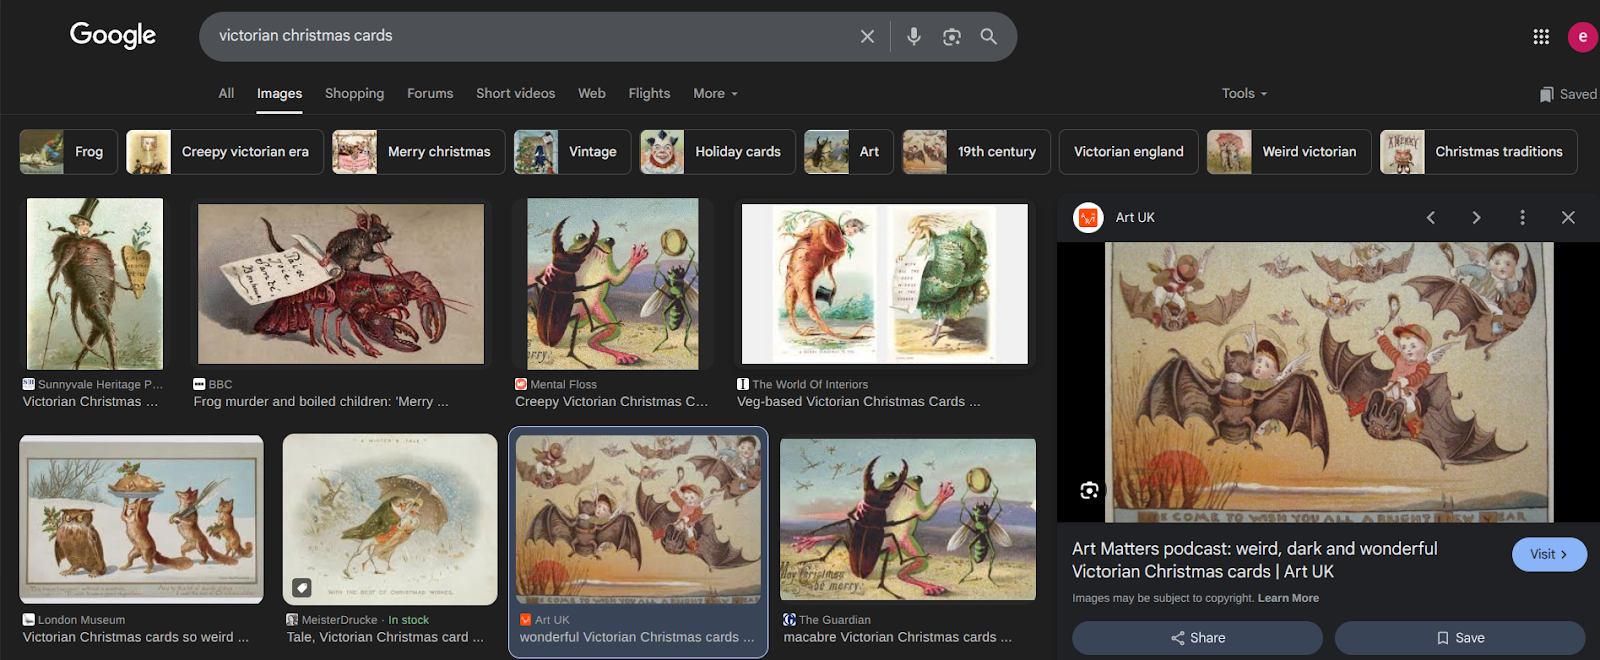Open 'Frog murder and boiled children' caption link
This screenshot has width=1600, height=660.
pyautogui.click(x=321, y=401)
